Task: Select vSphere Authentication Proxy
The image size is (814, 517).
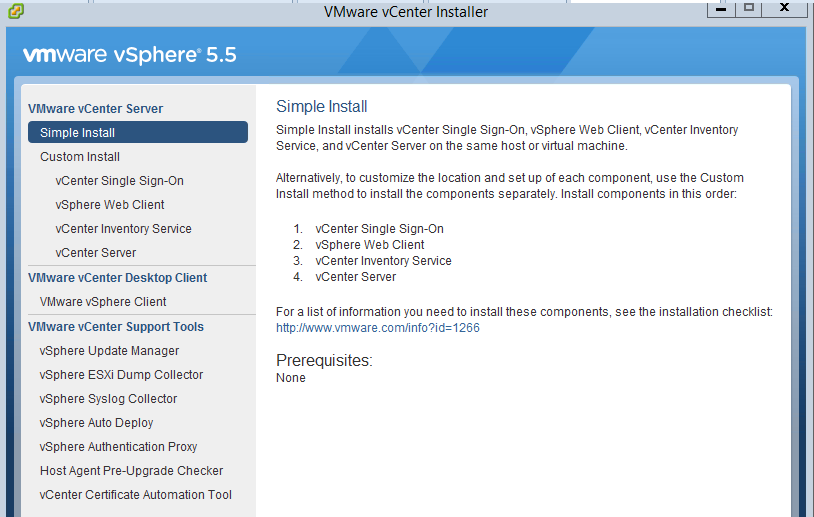Action: 118,446
